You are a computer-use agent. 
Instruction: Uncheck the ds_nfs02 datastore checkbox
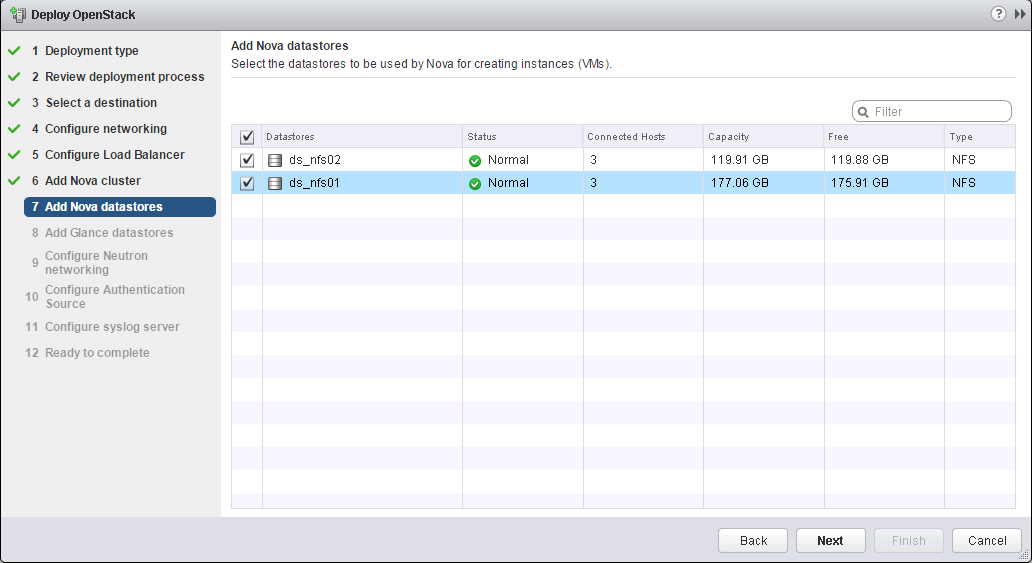click(247, 160)
